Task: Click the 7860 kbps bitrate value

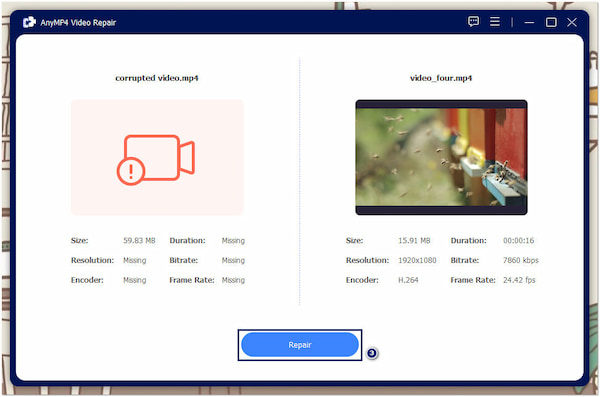Action: 520,260
